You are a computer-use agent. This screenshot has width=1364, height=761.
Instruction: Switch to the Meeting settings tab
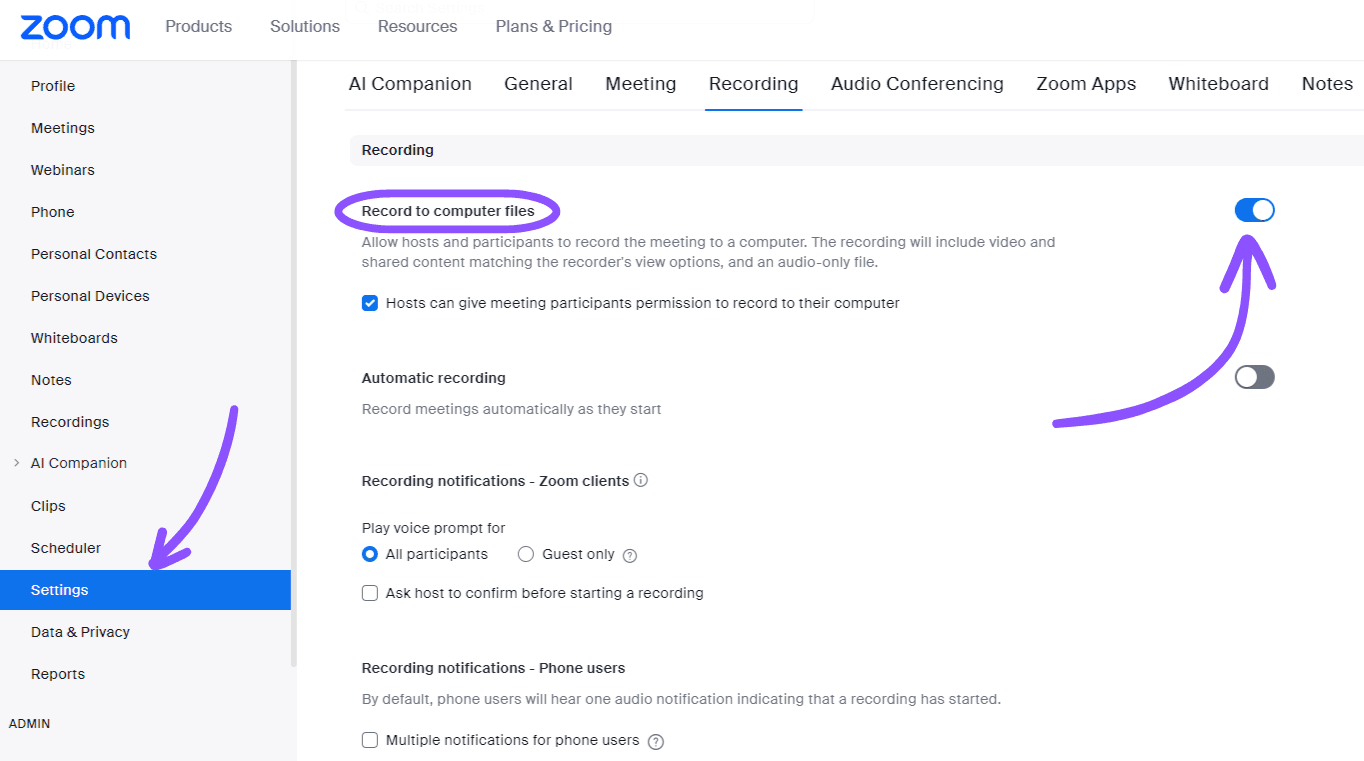coord(640,84)
